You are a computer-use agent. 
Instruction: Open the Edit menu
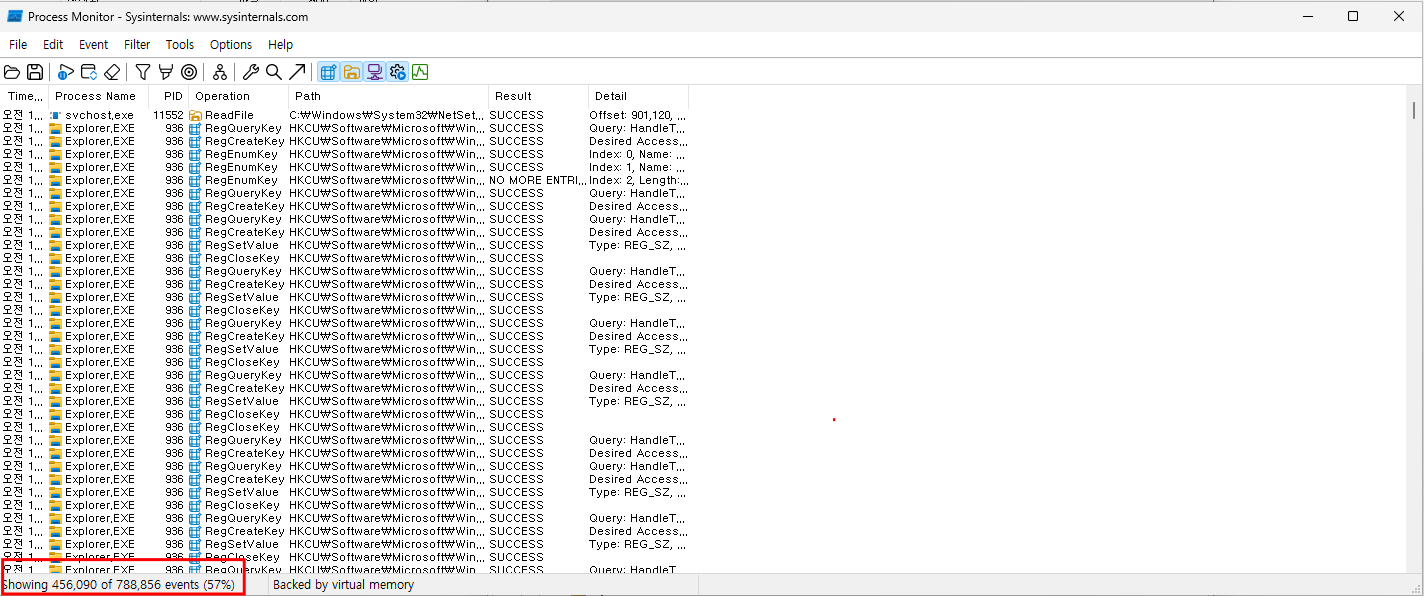[x=53, y=45]
